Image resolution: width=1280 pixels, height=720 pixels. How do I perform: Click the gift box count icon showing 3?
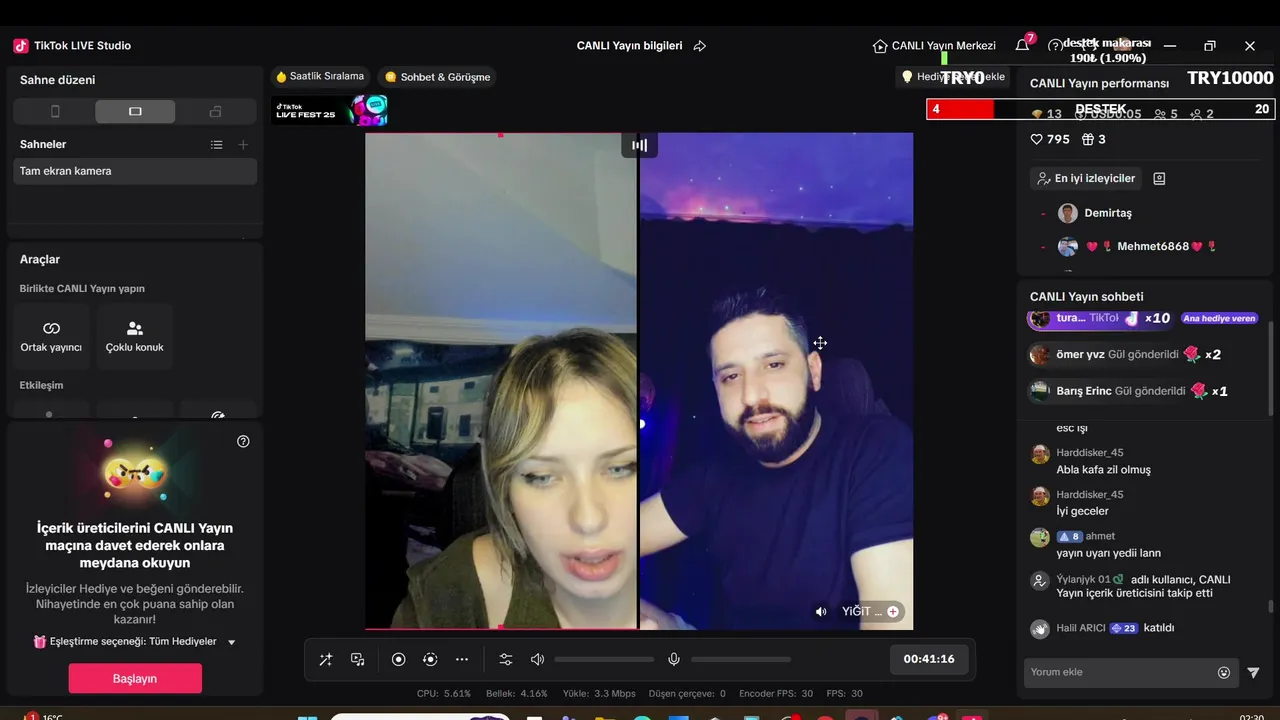[1093, 140]
